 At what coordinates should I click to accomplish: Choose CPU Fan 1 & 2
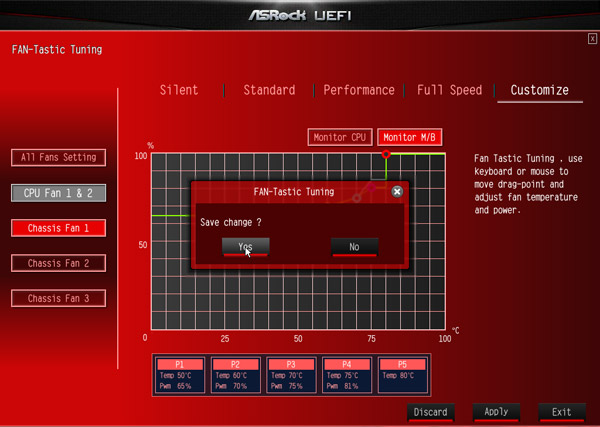point(59,193)
